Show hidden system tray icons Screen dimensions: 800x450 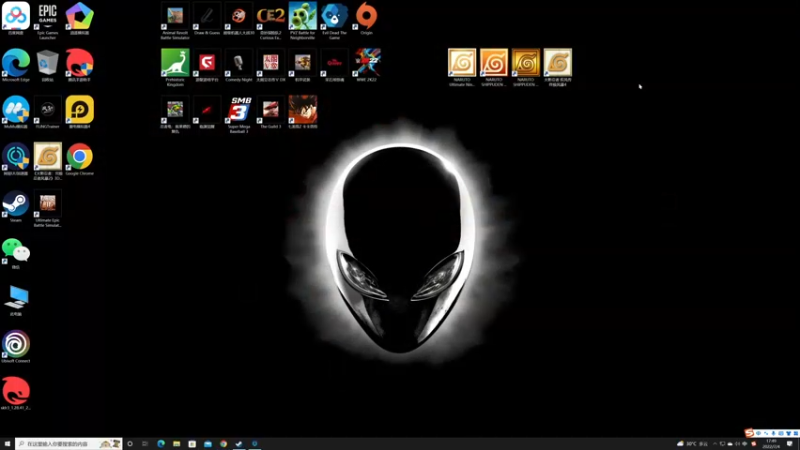coord(714,444)
